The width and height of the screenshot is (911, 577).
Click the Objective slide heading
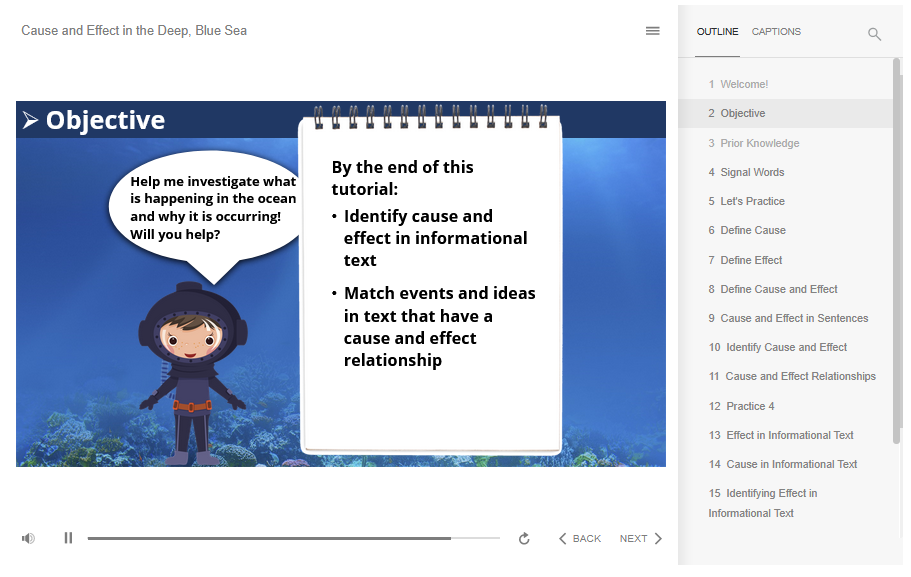(105, 120)
